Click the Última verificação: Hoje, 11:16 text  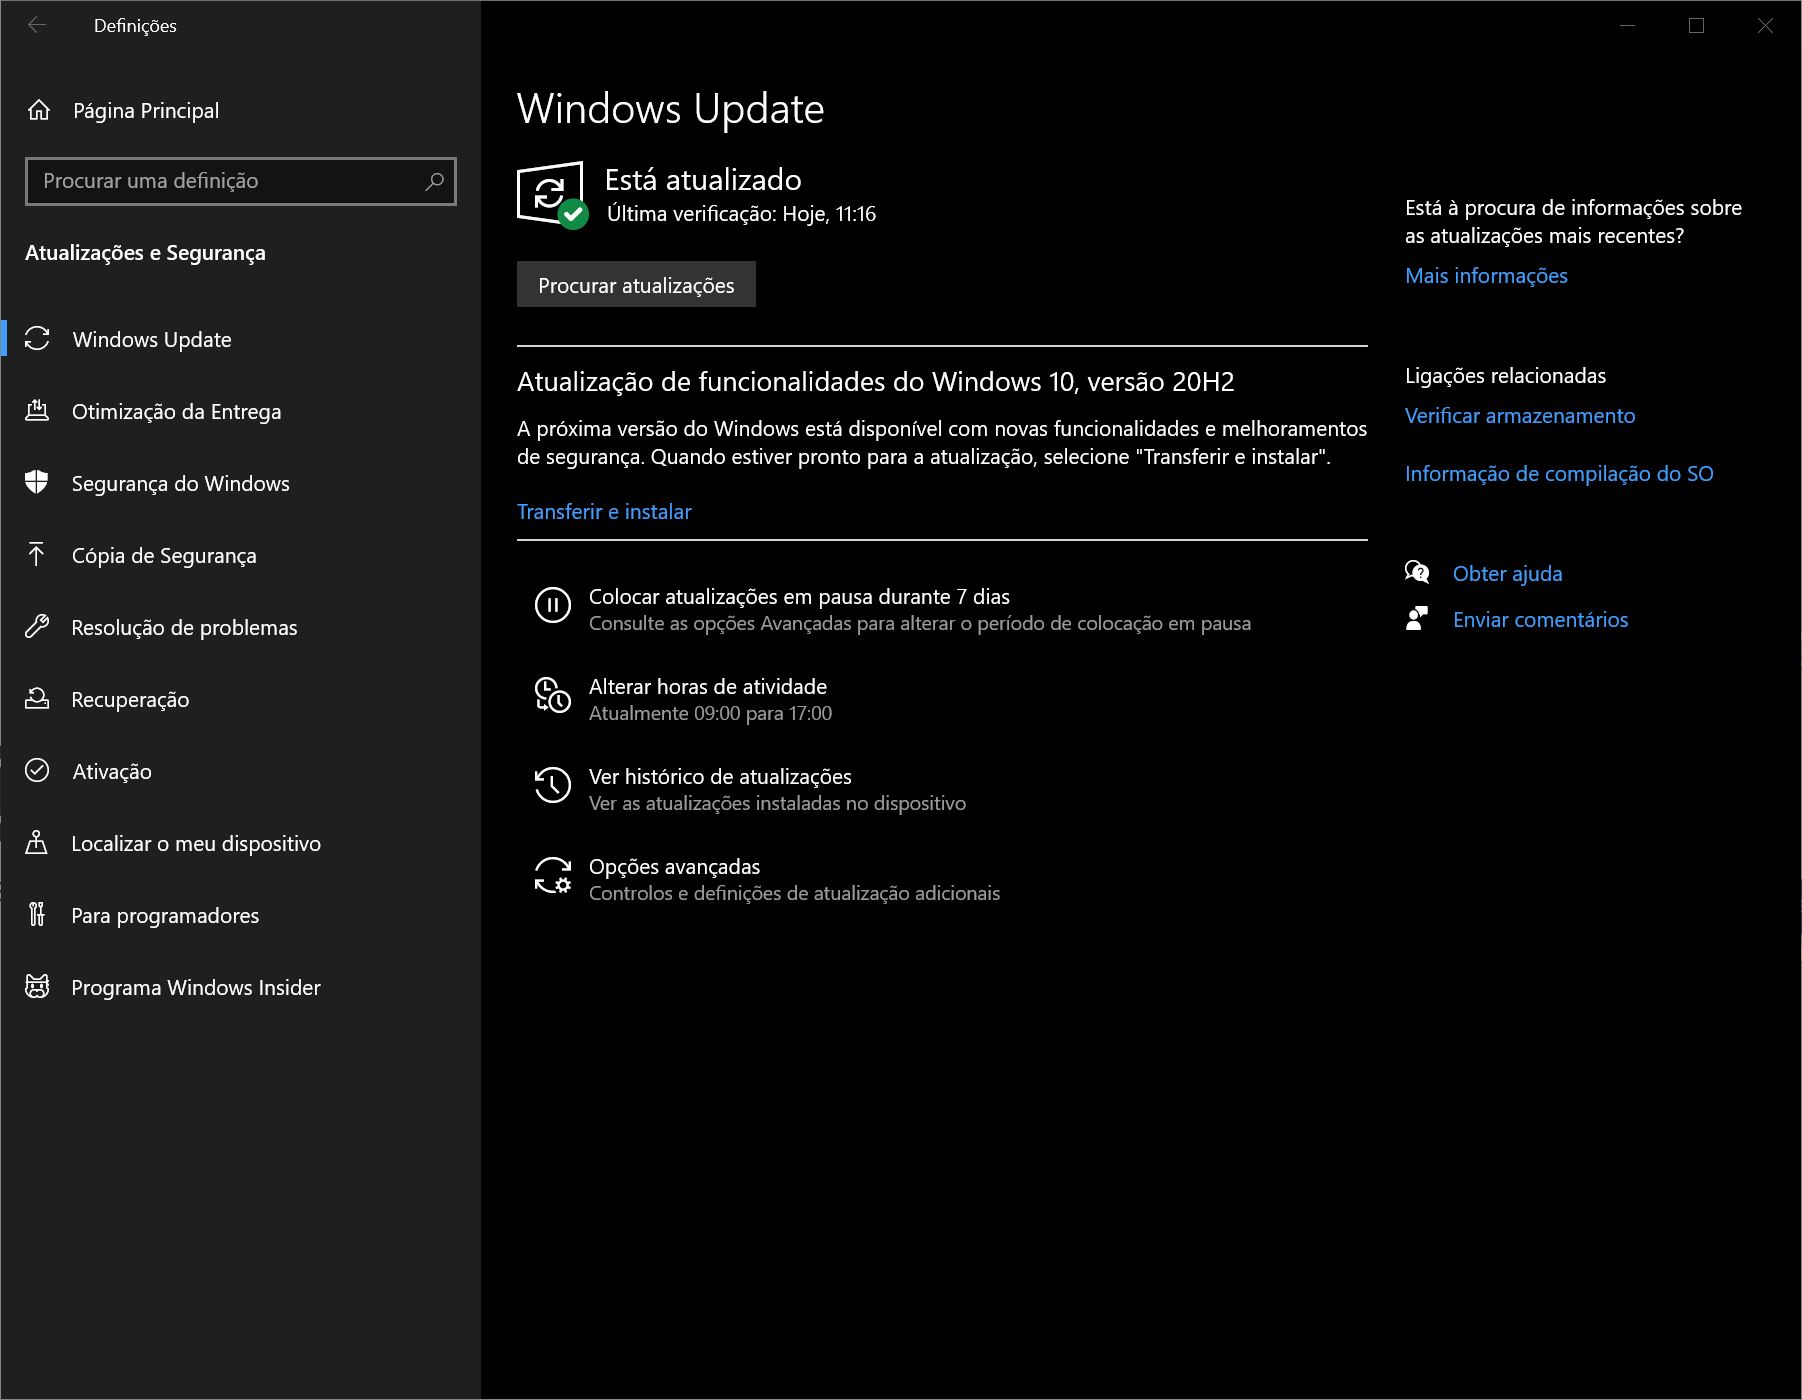point(741,213)
